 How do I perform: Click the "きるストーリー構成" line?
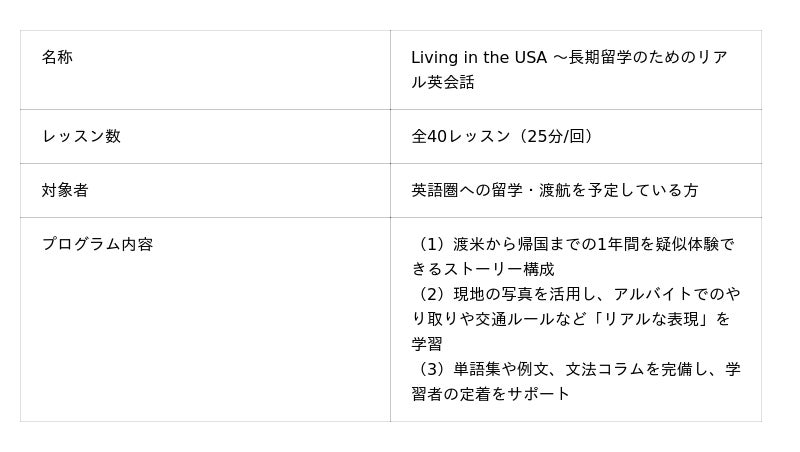pyautogui.click(x=483, y=269)
